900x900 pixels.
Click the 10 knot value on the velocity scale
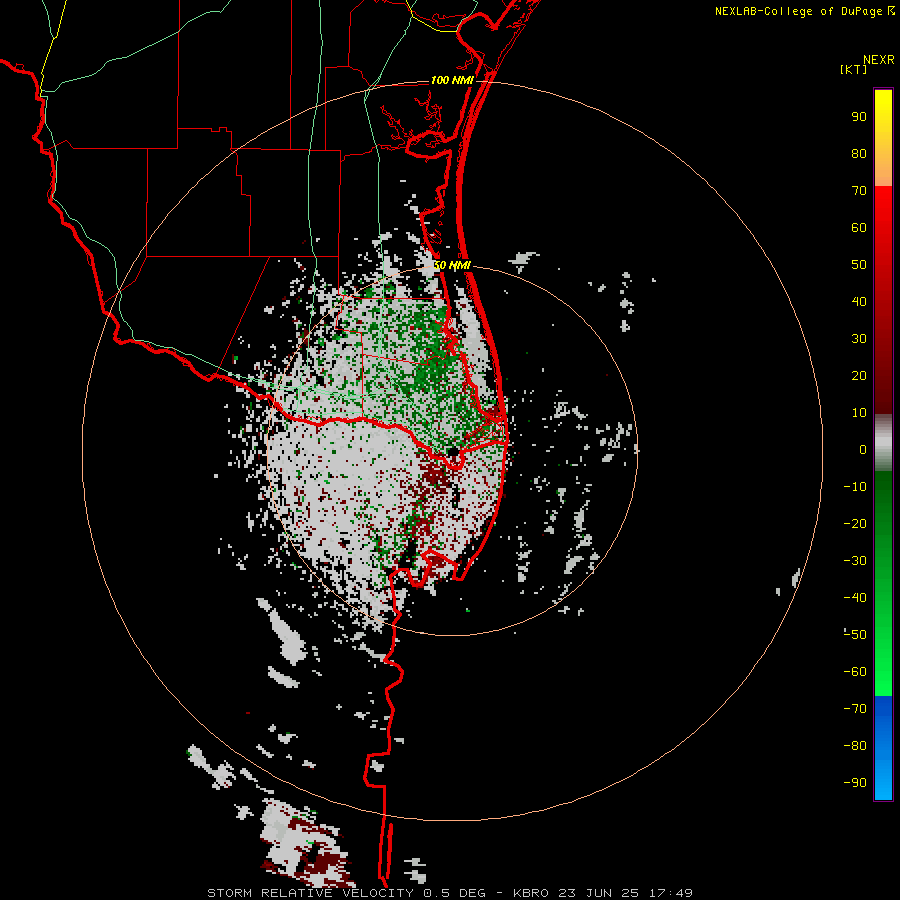(x=859, y=413)
